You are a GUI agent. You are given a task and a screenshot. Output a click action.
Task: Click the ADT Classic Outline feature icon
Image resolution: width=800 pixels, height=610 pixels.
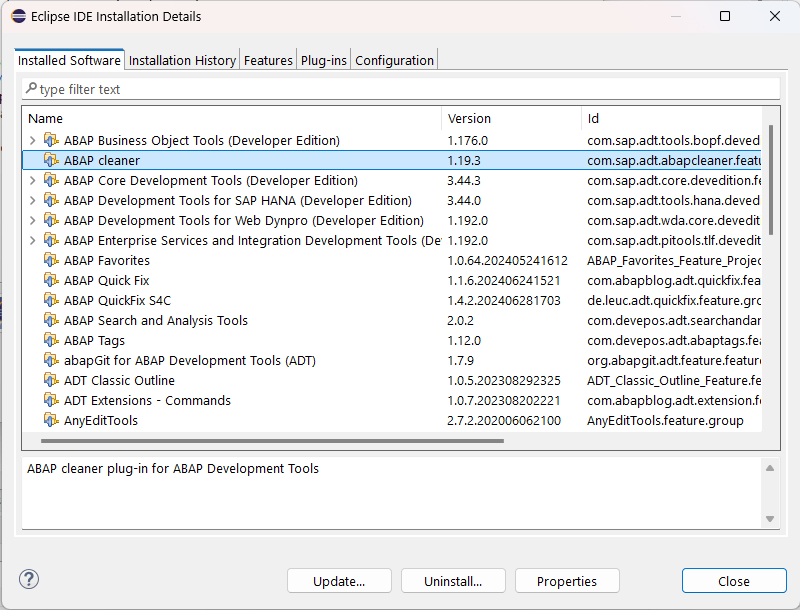(51, 380)
